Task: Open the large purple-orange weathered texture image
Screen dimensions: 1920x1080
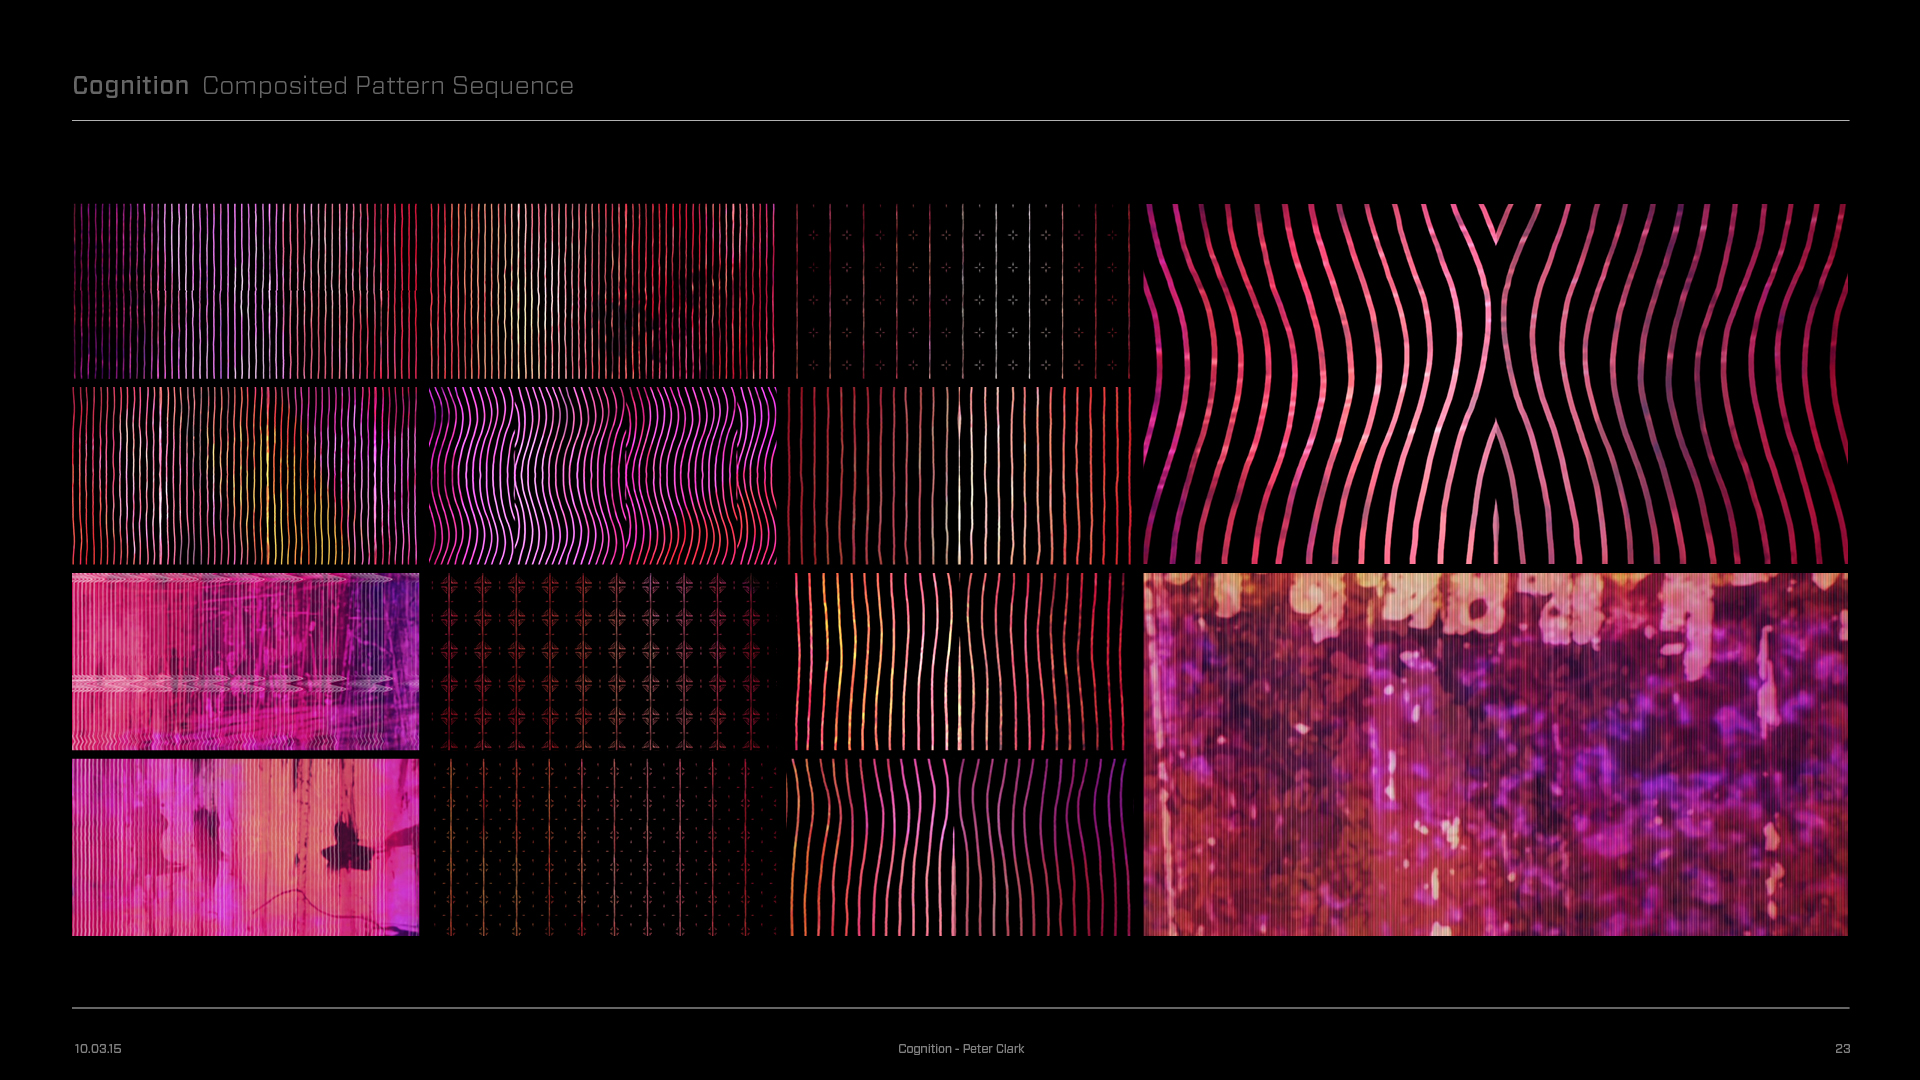Action: coord(1495,755)
